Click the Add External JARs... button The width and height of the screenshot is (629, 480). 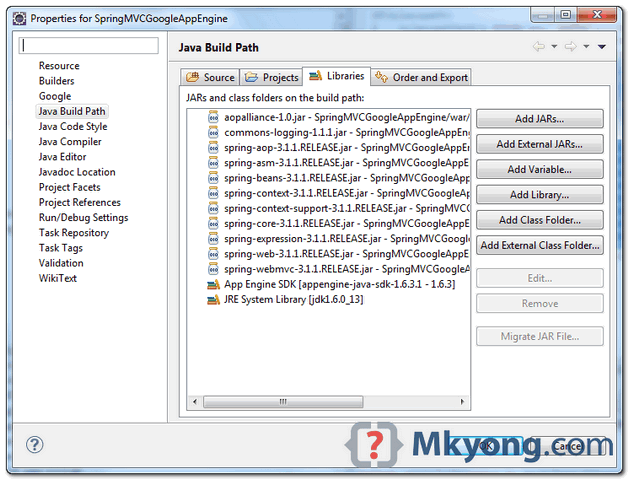pos(540,144)
